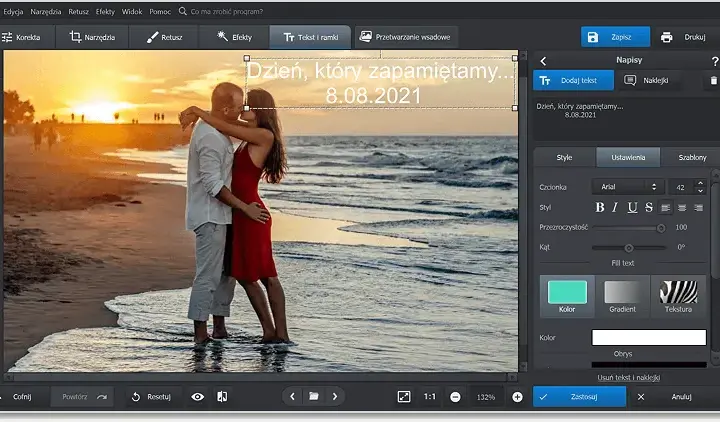Zoom out with the minus icon
This screenshot has width=720, height=422.
click(x=455, y=397)
